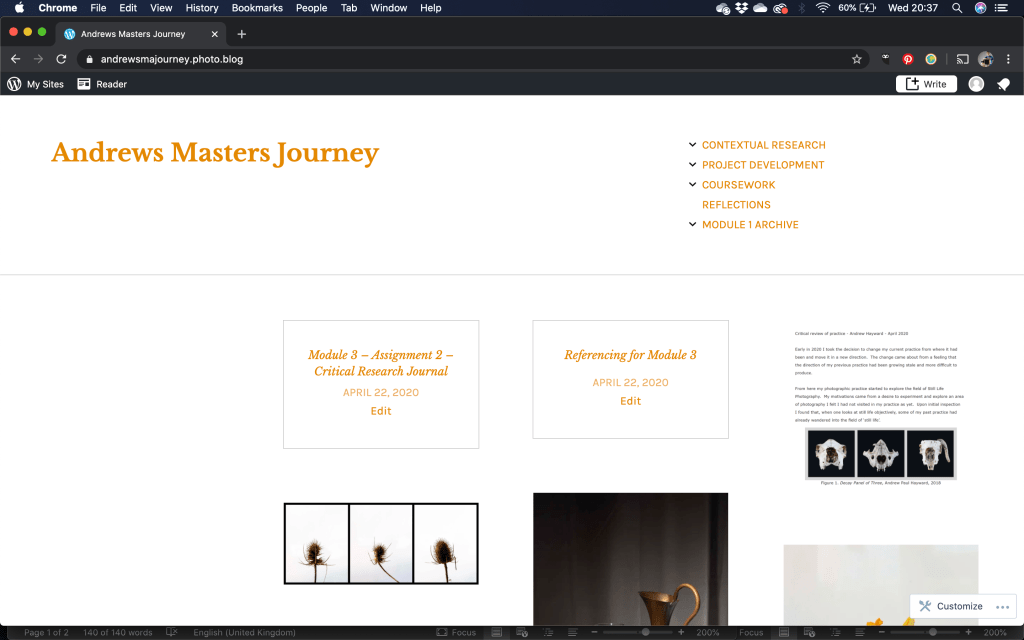Open Chrome's three-dot menu
The image size is (1024, 640).
click(1009, 59)
